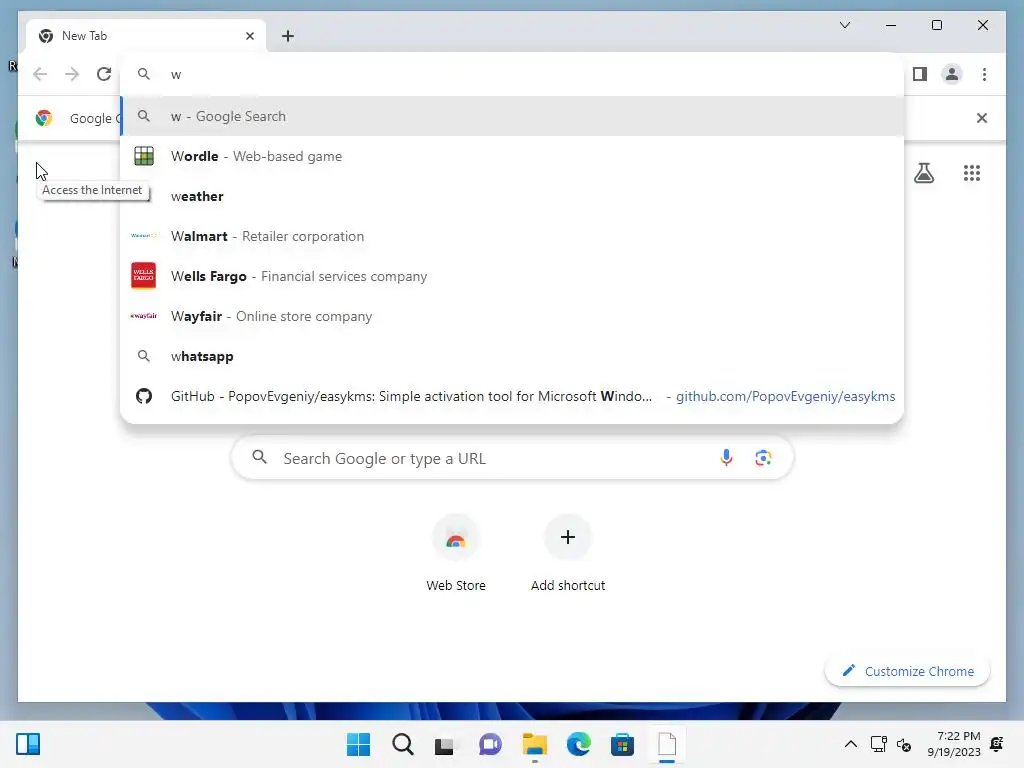Screen dimensions: 1024x768
Task: Open the tab search chevron
Action: coord(844,25)
